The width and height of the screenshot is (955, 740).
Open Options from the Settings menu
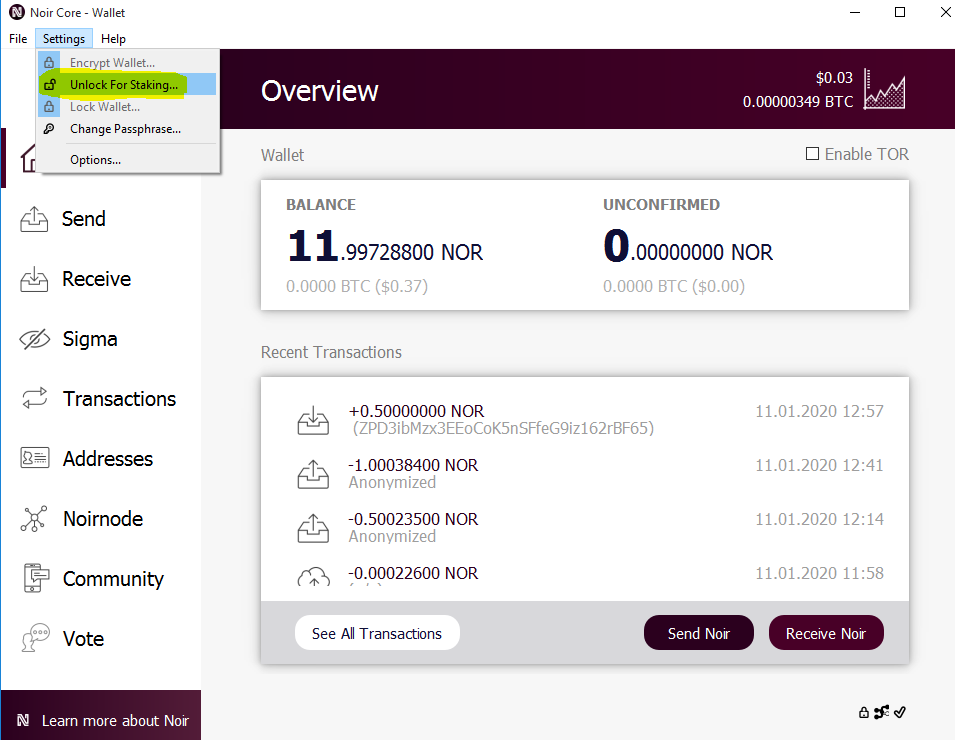coord(95,160)
